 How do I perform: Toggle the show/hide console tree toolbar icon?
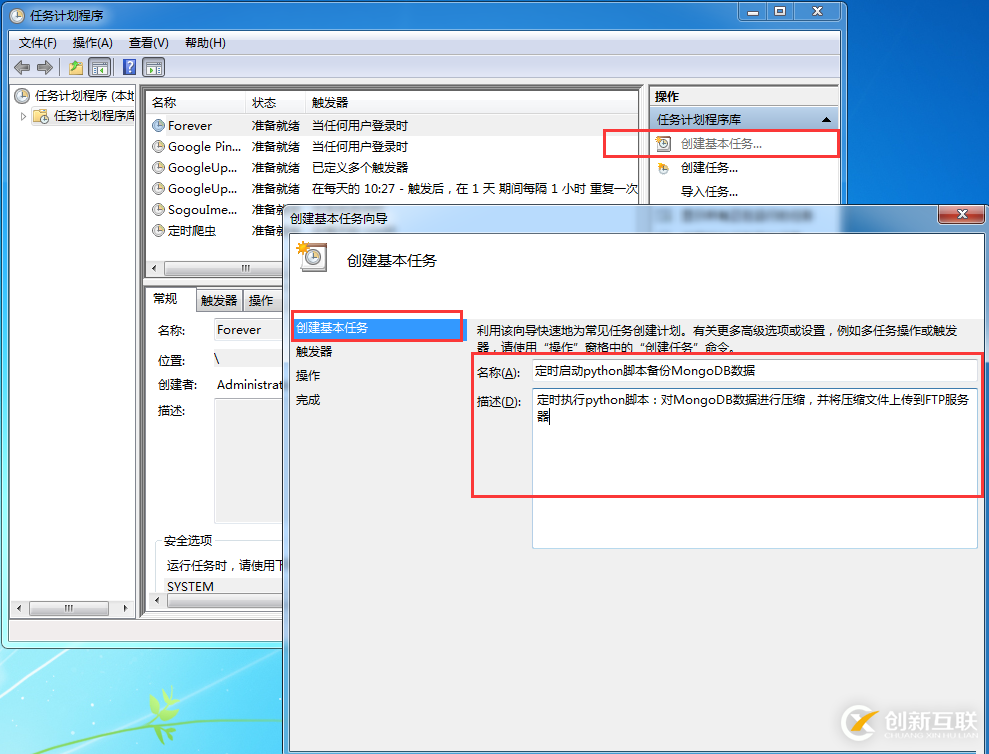coord(99,67)
